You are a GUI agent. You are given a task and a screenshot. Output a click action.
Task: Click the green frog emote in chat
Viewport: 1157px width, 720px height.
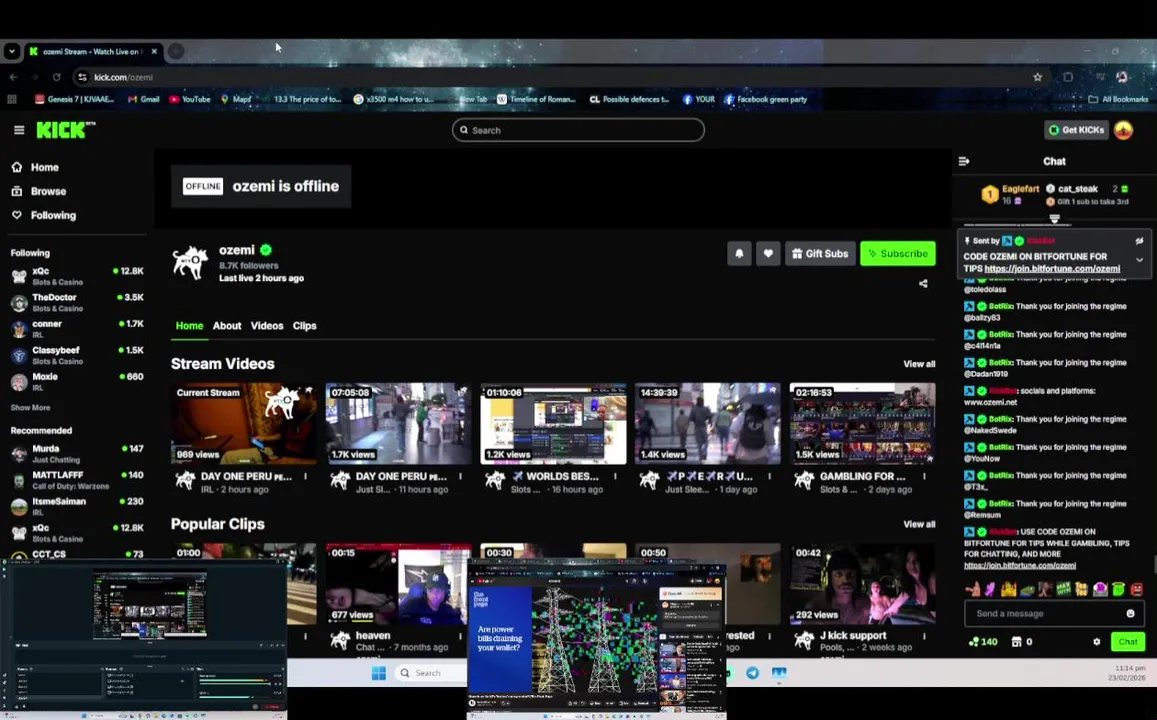click(1118, 589)
